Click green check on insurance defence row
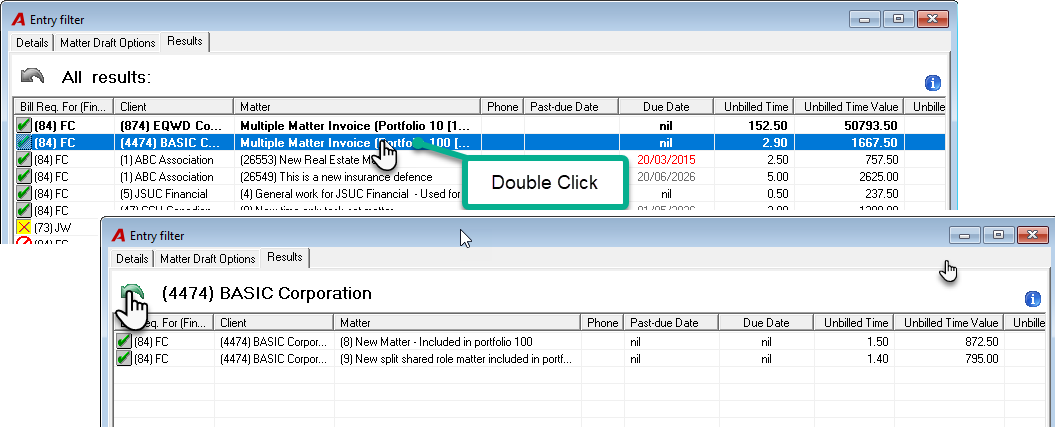The width and height of the screenshot is (1055, 427). click(x=24, y=176)
